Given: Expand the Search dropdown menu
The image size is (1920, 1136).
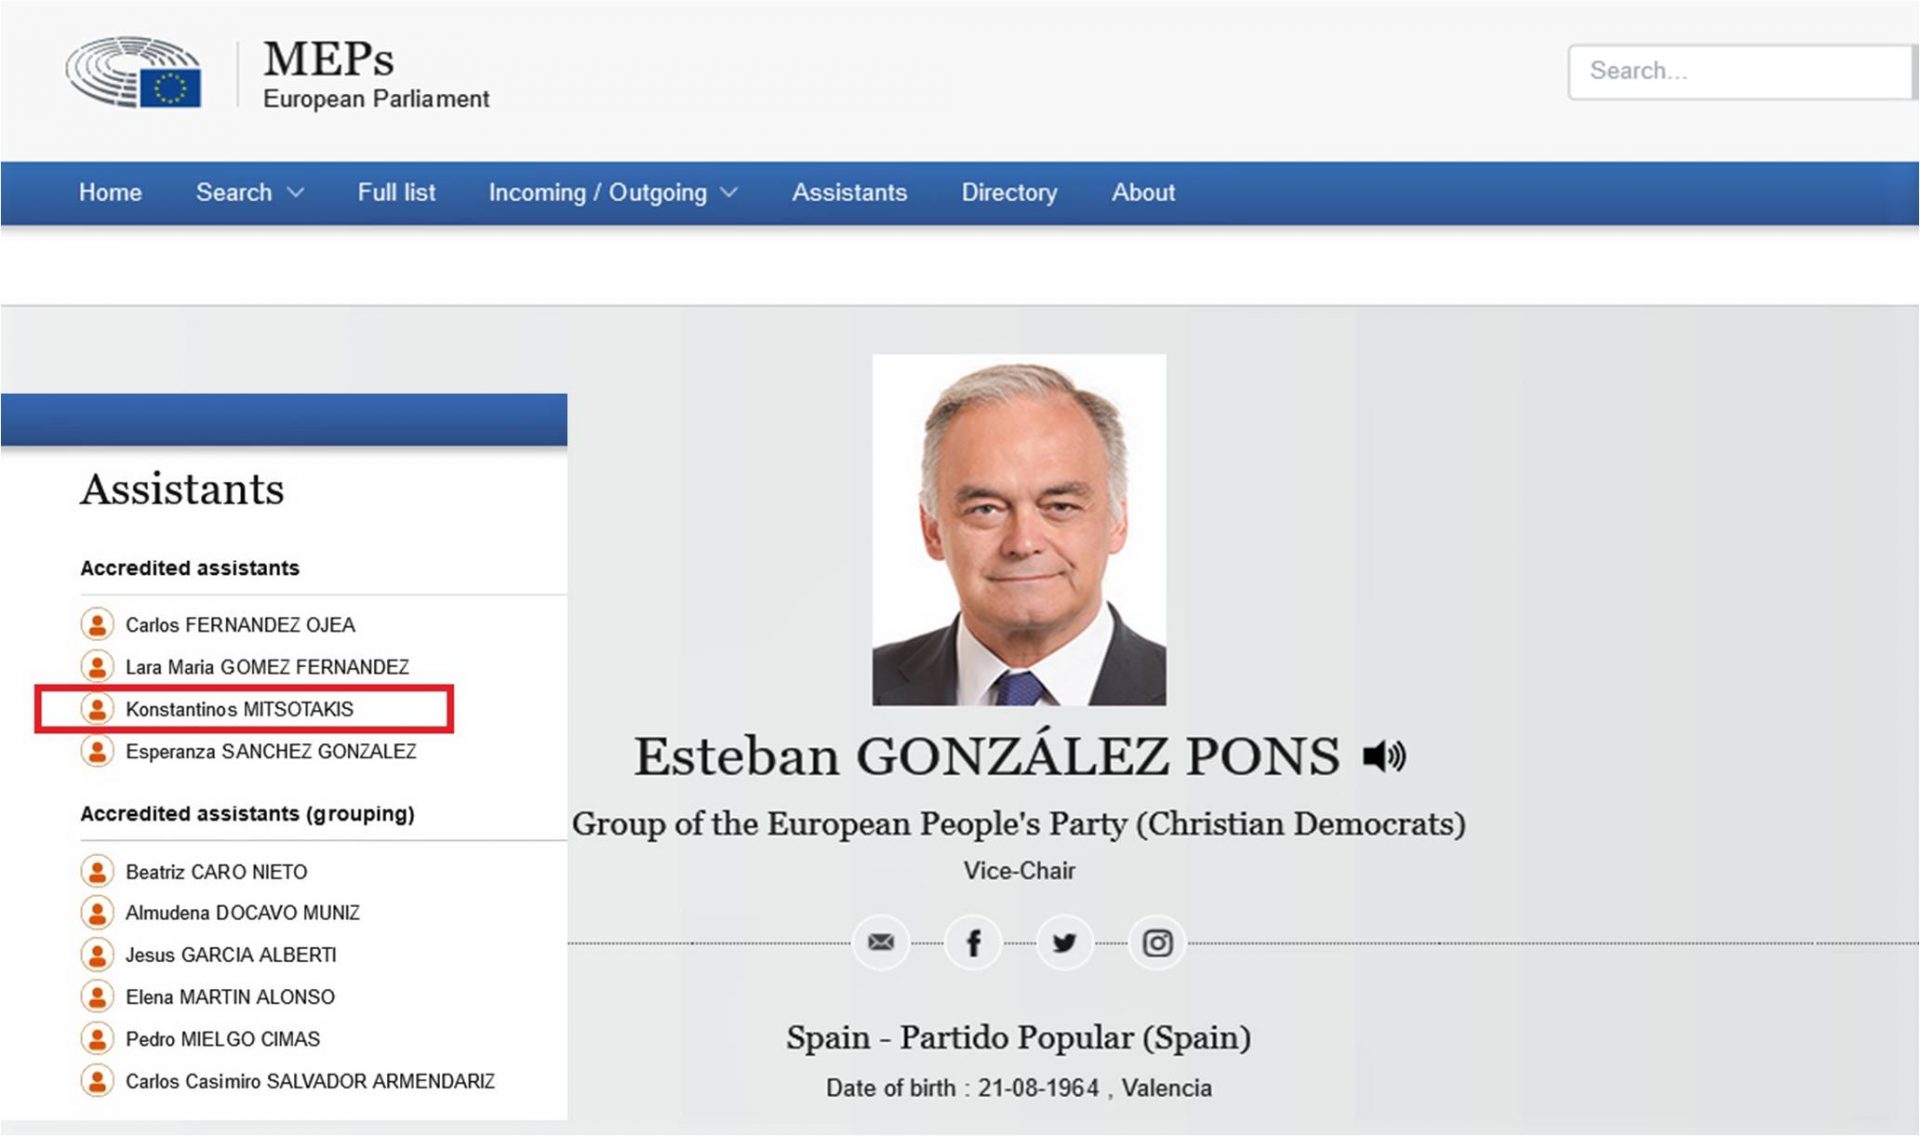Looking at the screenshot, I should 249,192.
